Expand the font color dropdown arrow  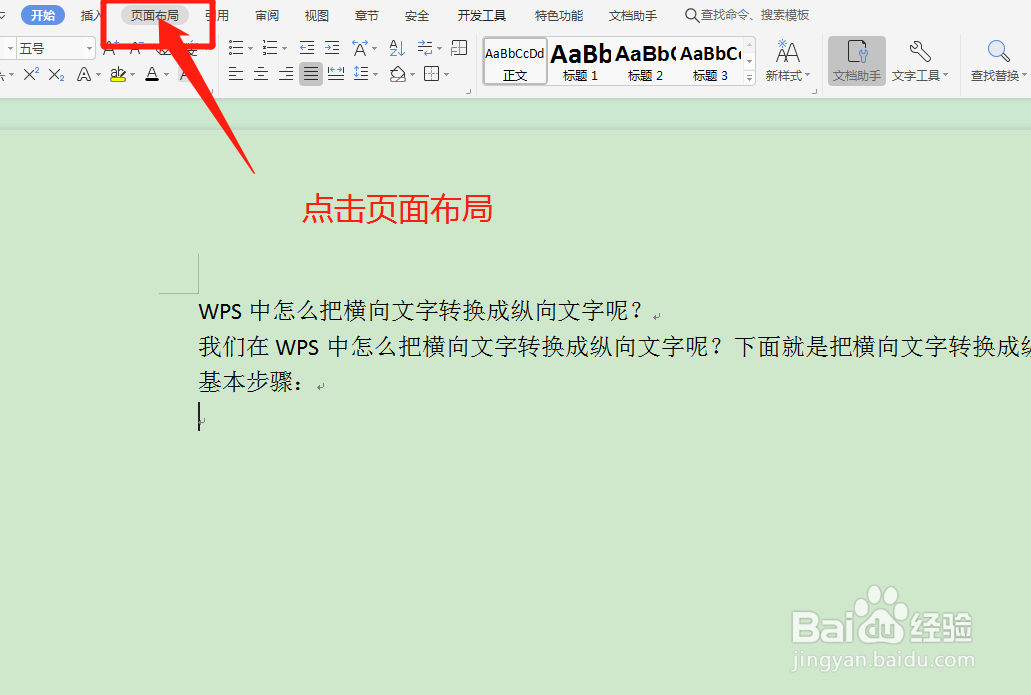click(x=166, y=75)
